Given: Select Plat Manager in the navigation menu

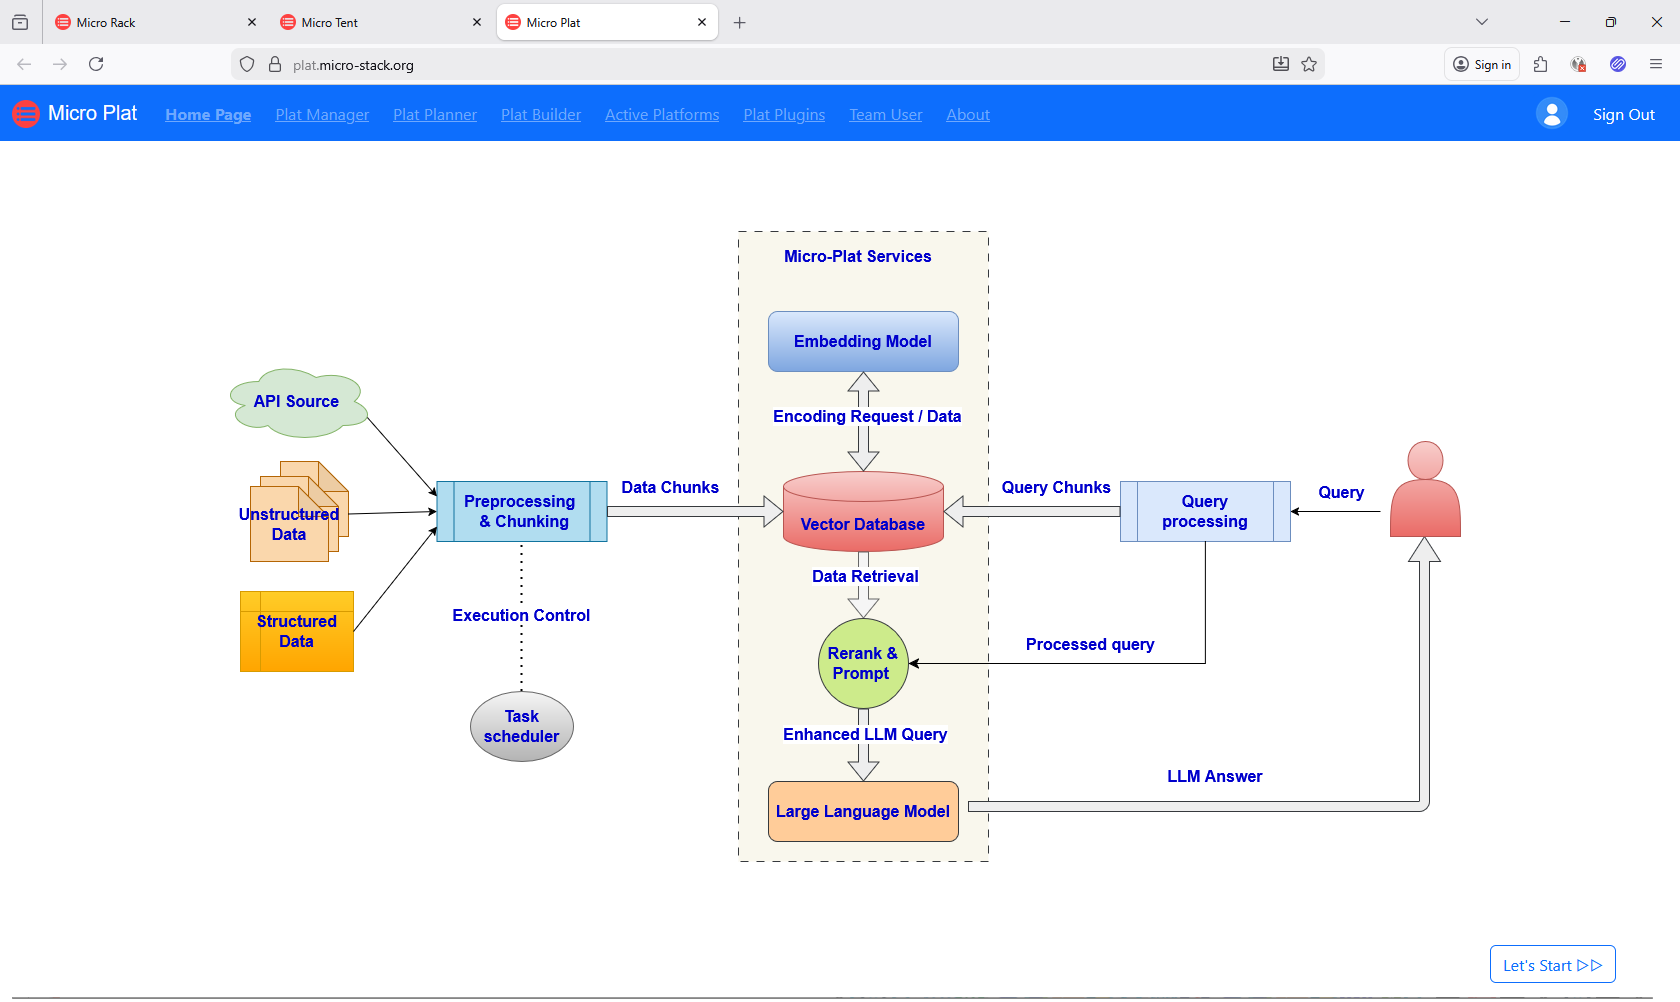Looking at the screenshot, I should click(x=322, y=114).
